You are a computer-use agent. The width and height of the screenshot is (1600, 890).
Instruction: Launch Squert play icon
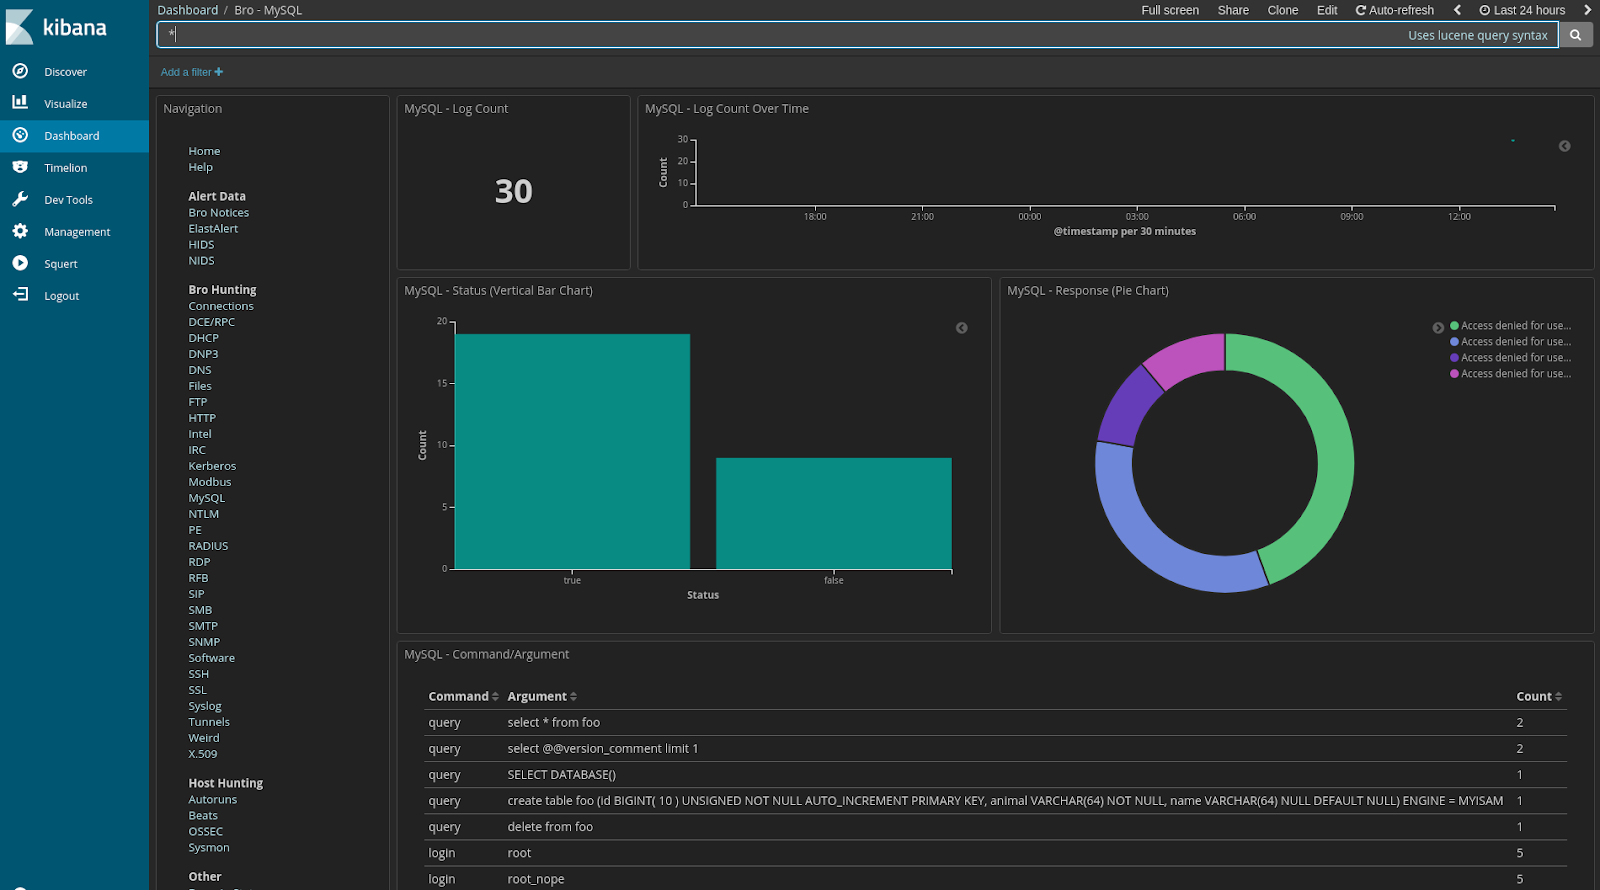(20, 263)
